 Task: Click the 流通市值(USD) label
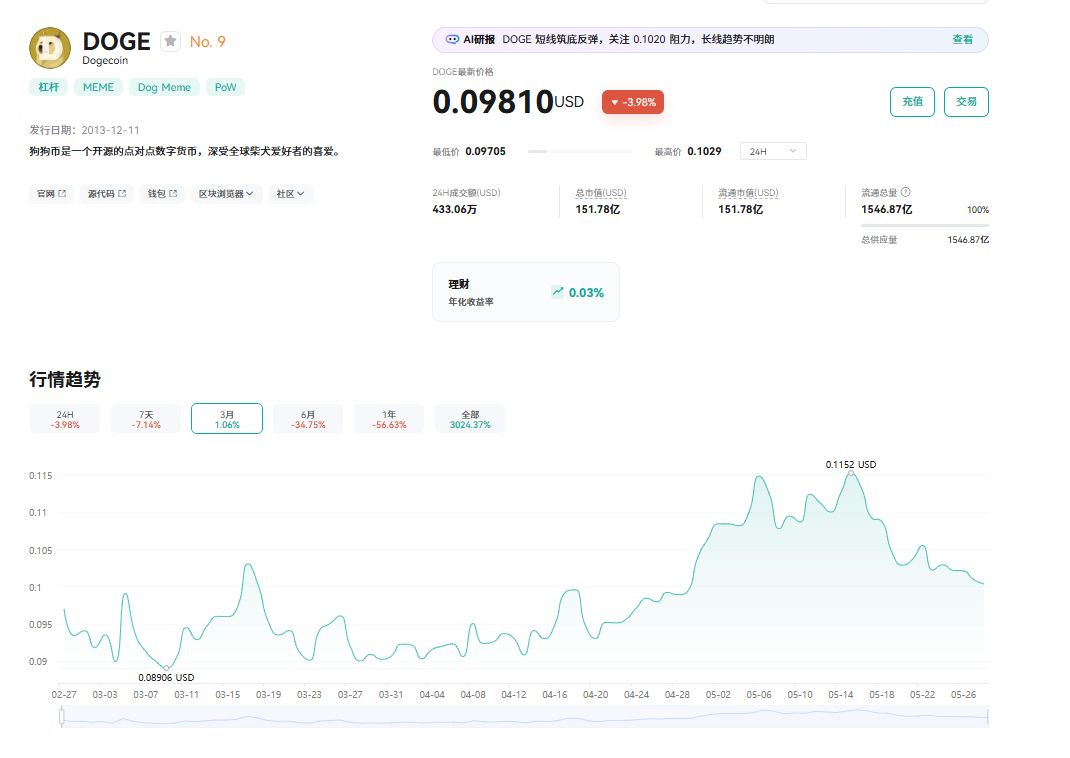748,193
